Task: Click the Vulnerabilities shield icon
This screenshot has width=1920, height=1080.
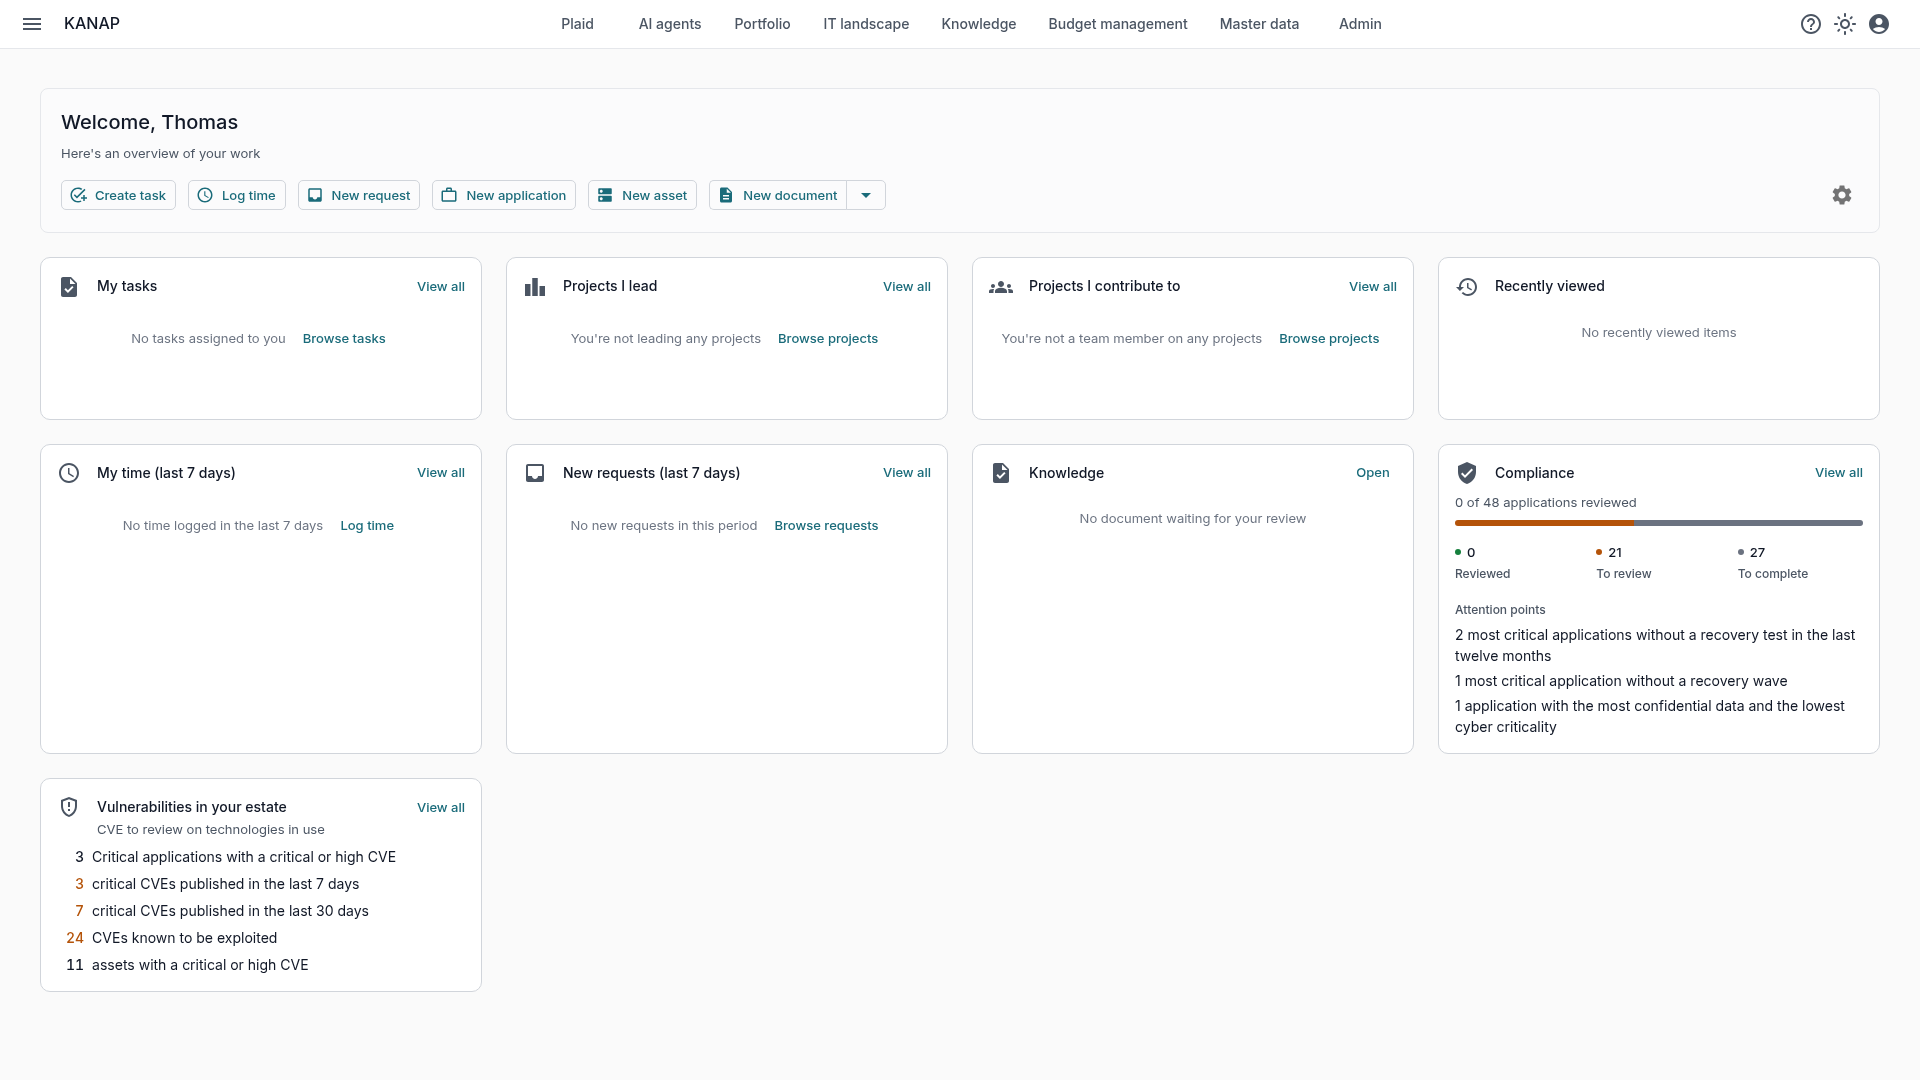Action: point(69,807)
